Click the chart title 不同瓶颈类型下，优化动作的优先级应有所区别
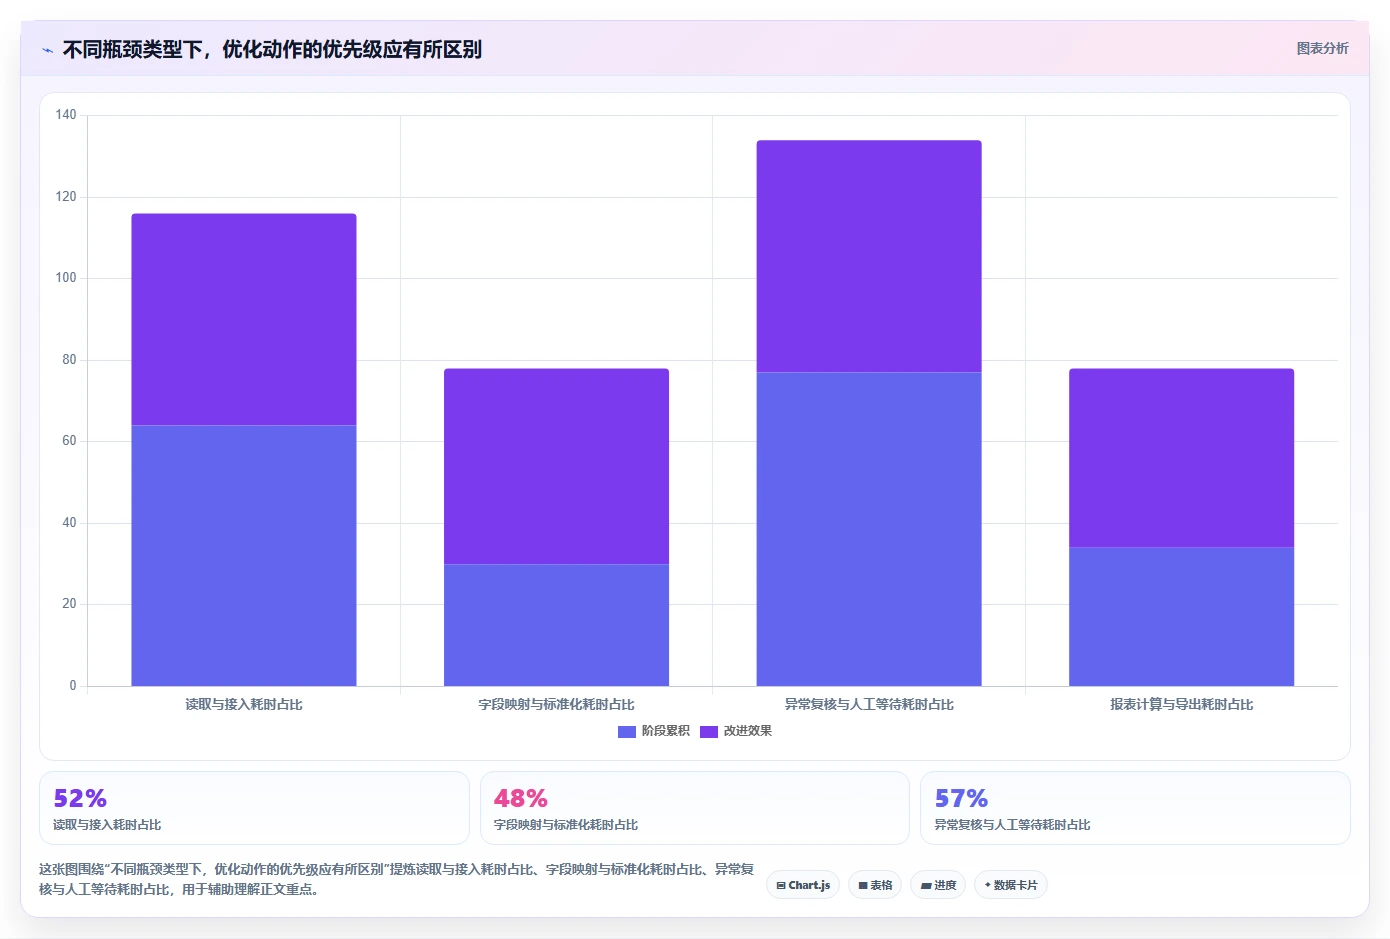 point(272,49)
